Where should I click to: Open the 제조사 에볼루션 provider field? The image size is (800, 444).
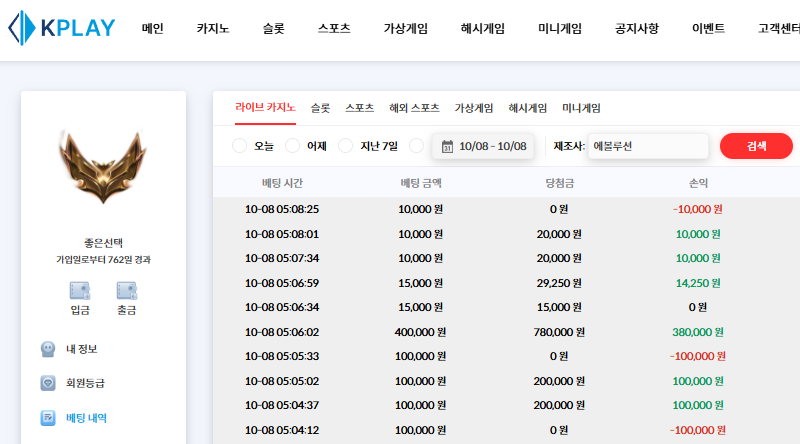[648, 146]
